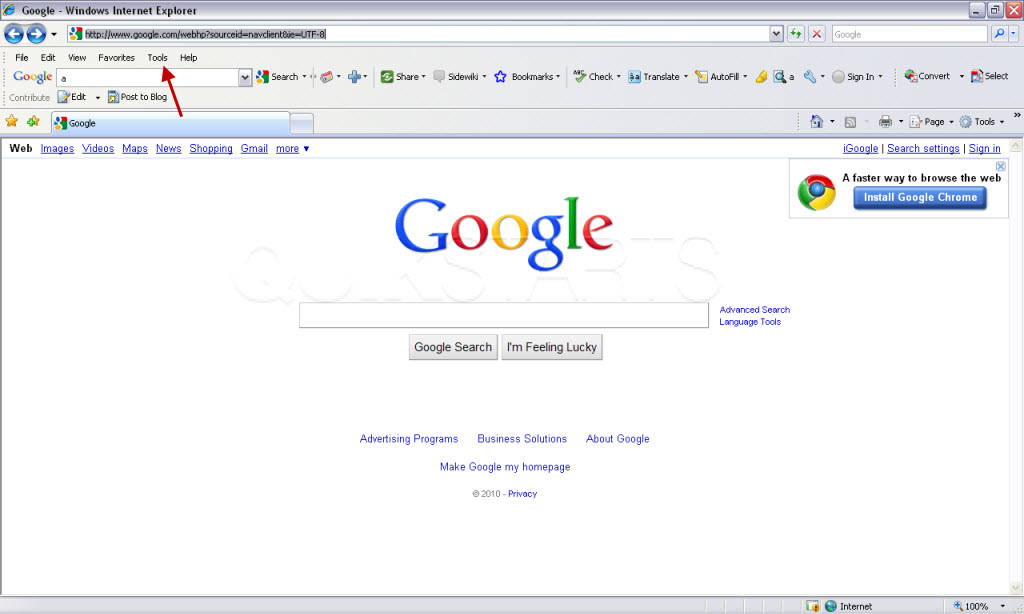Click the Home page icon
Viewport: 1024px width, 614px height.
point(816,121)
